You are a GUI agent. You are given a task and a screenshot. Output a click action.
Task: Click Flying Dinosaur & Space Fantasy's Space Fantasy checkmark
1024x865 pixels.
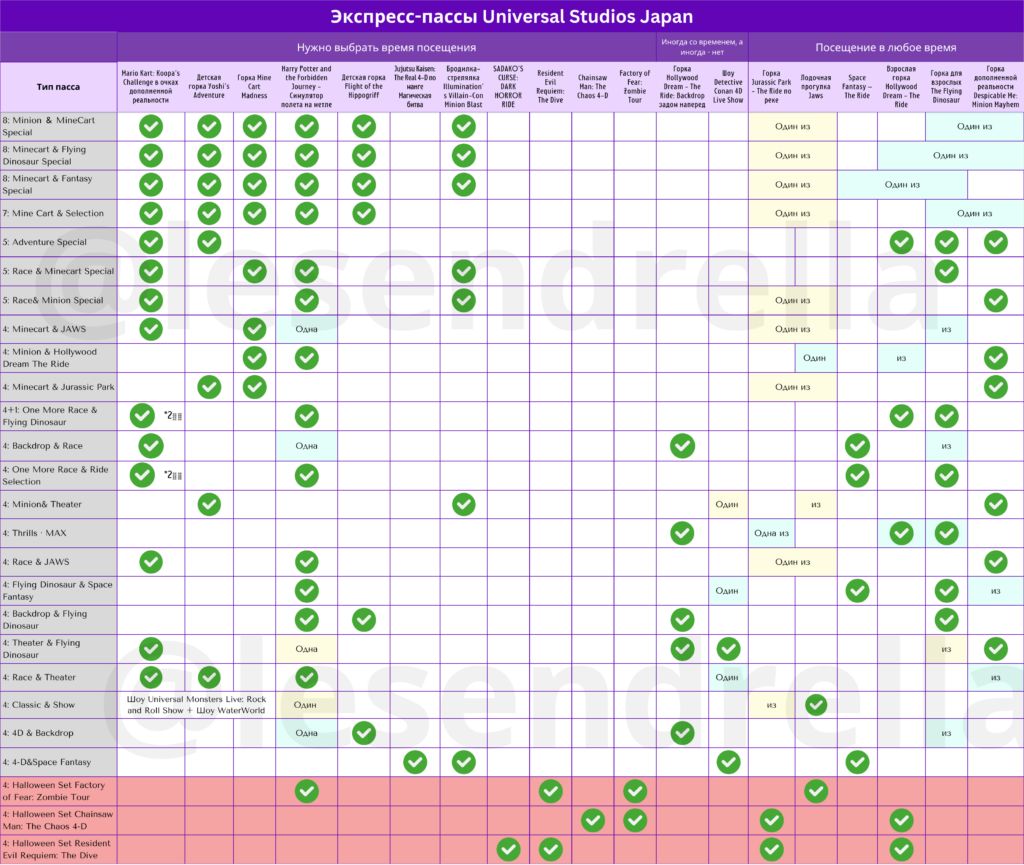857,591
